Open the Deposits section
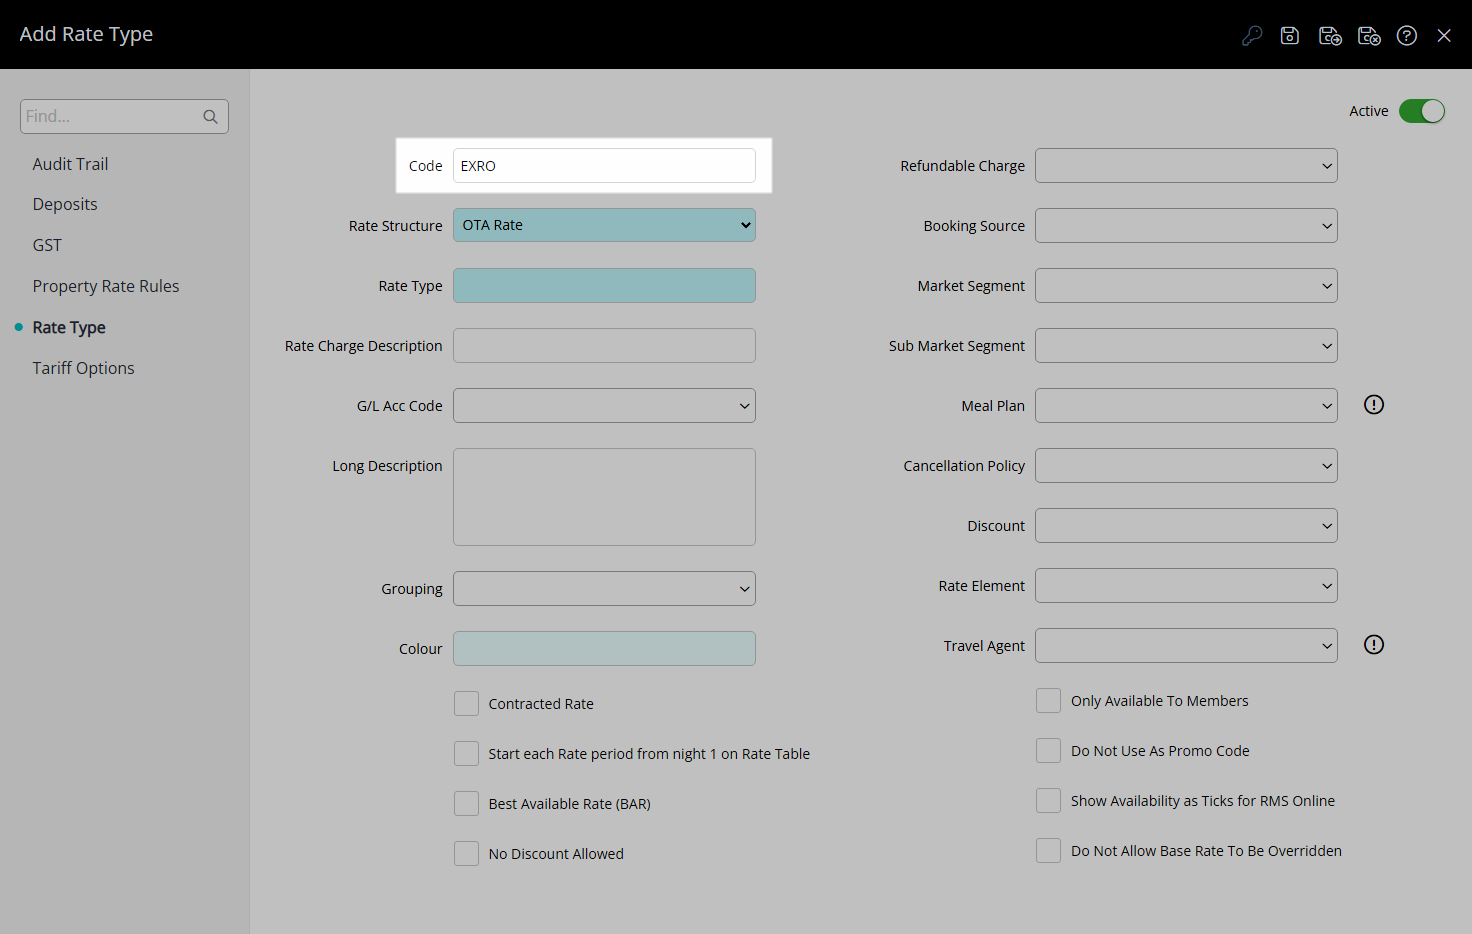 65,204
